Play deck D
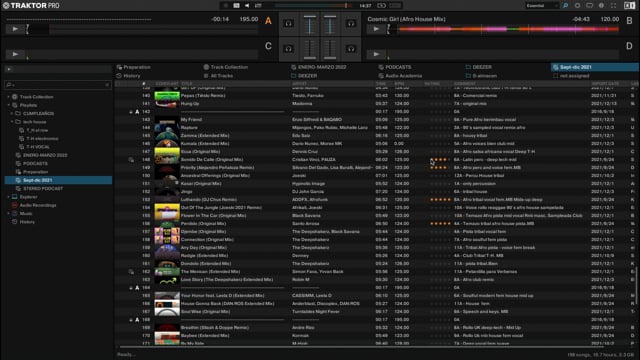The height and width of the screenshot is (360, 640). click(376, 54)
